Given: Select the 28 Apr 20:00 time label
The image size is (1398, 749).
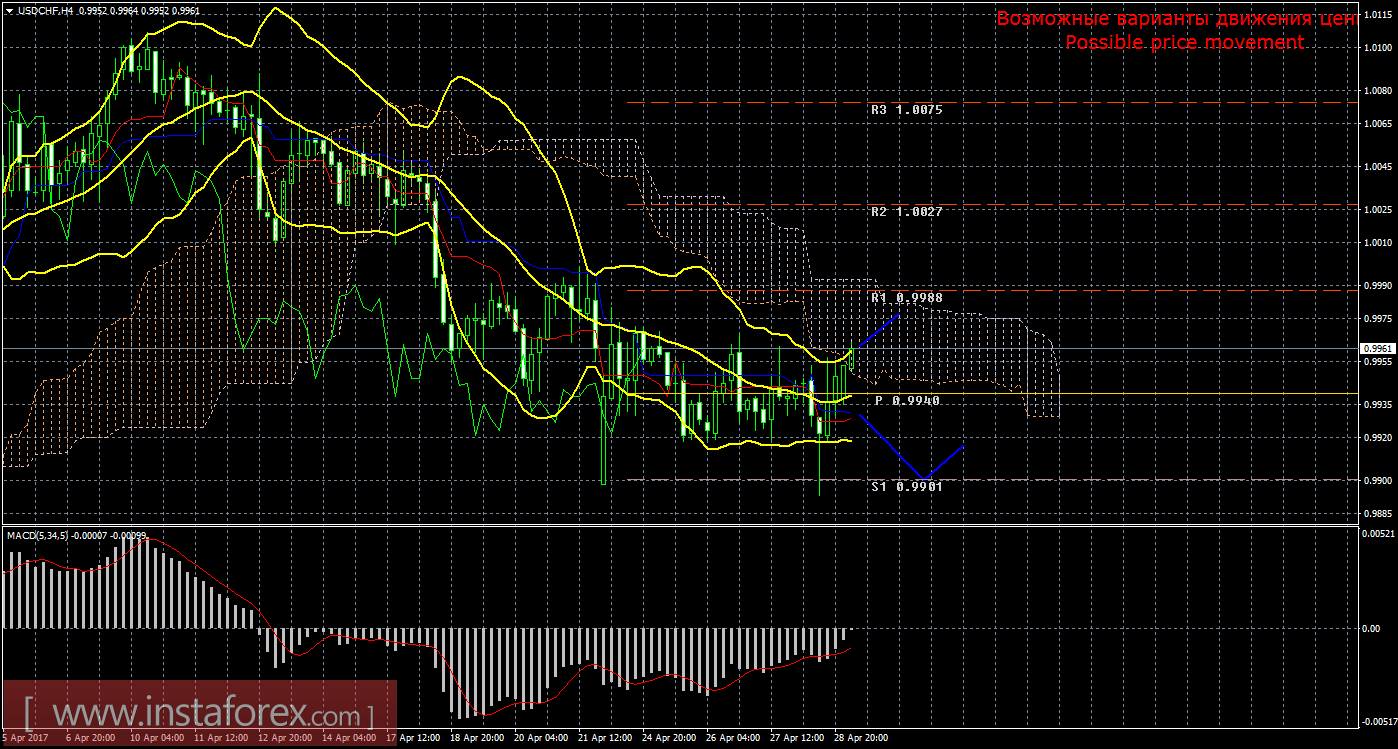Looking at the screenshot, I should (860, 738).
